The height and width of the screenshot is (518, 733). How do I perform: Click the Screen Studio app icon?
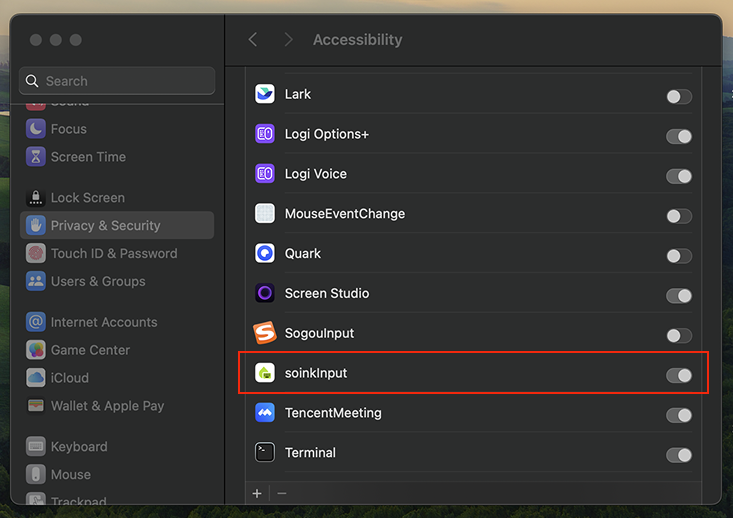click(x=265, y=293)
